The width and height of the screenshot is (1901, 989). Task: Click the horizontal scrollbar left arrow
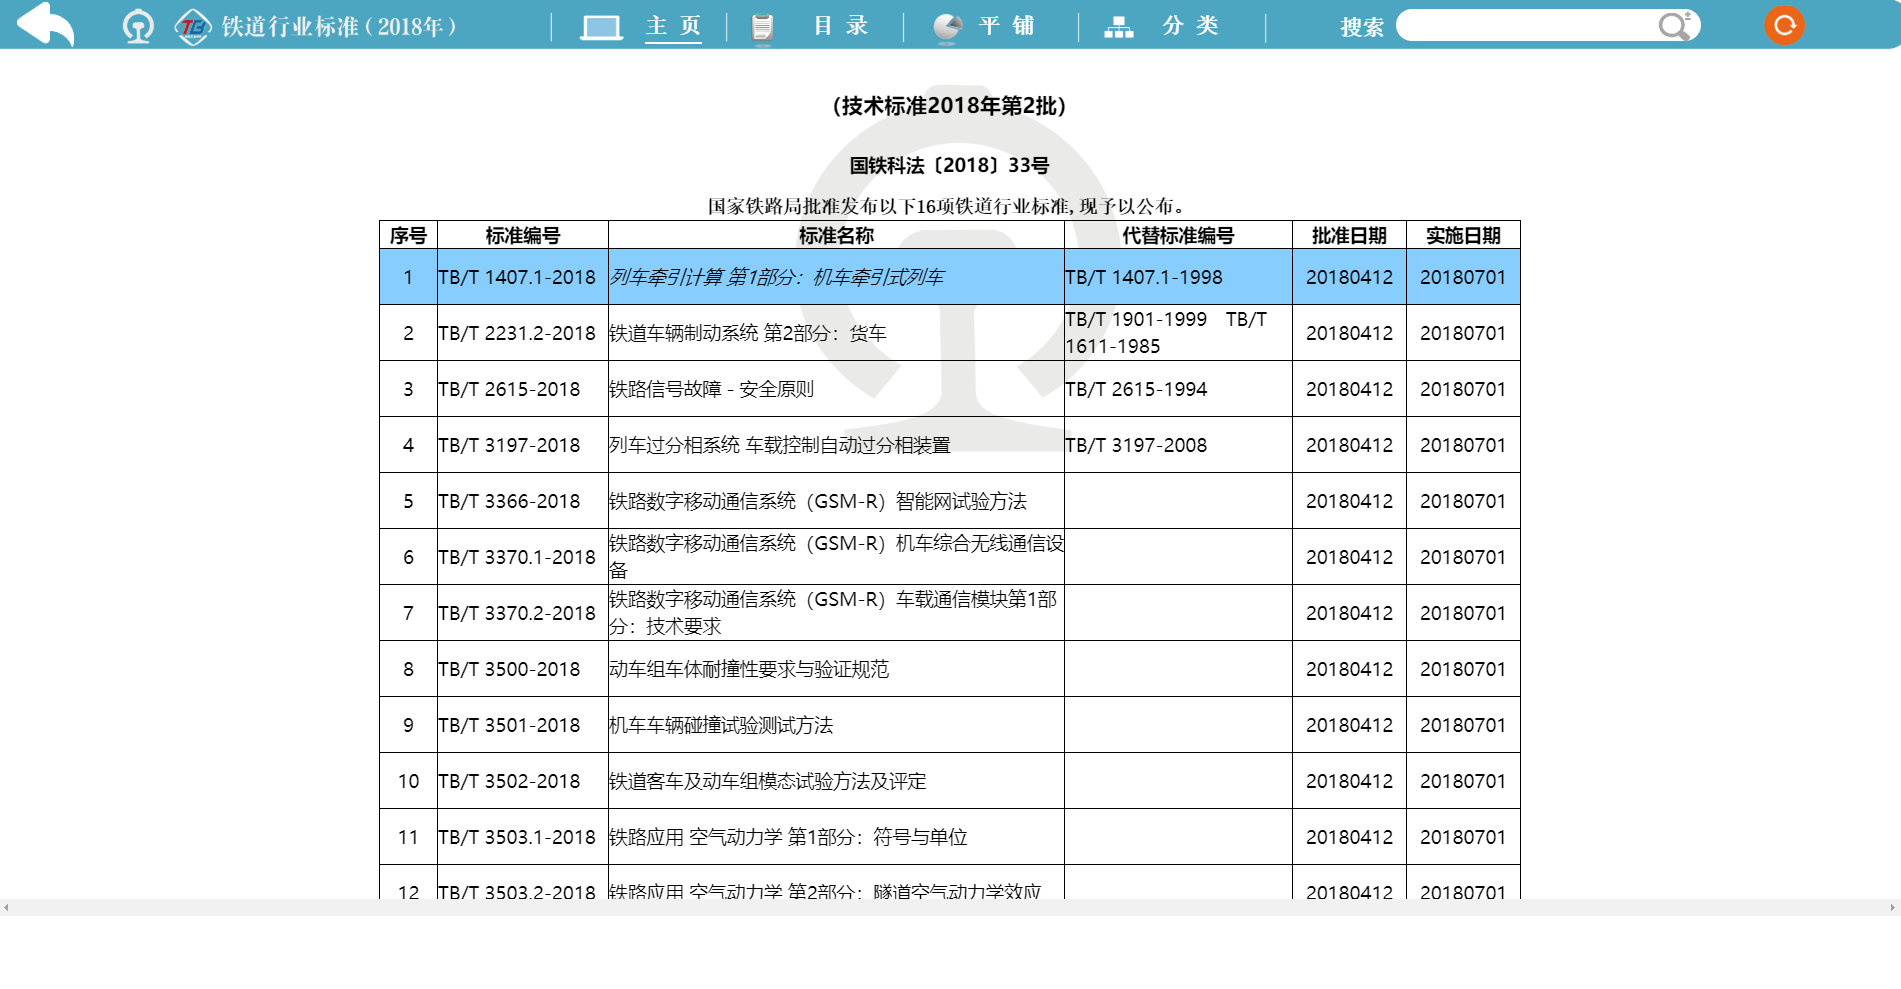tap(7, 908)
